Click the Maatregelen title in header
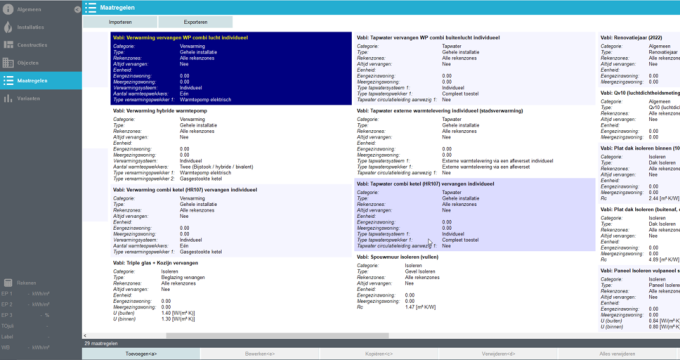The height and width of the screenshot is (360, 680). point(117,8)
